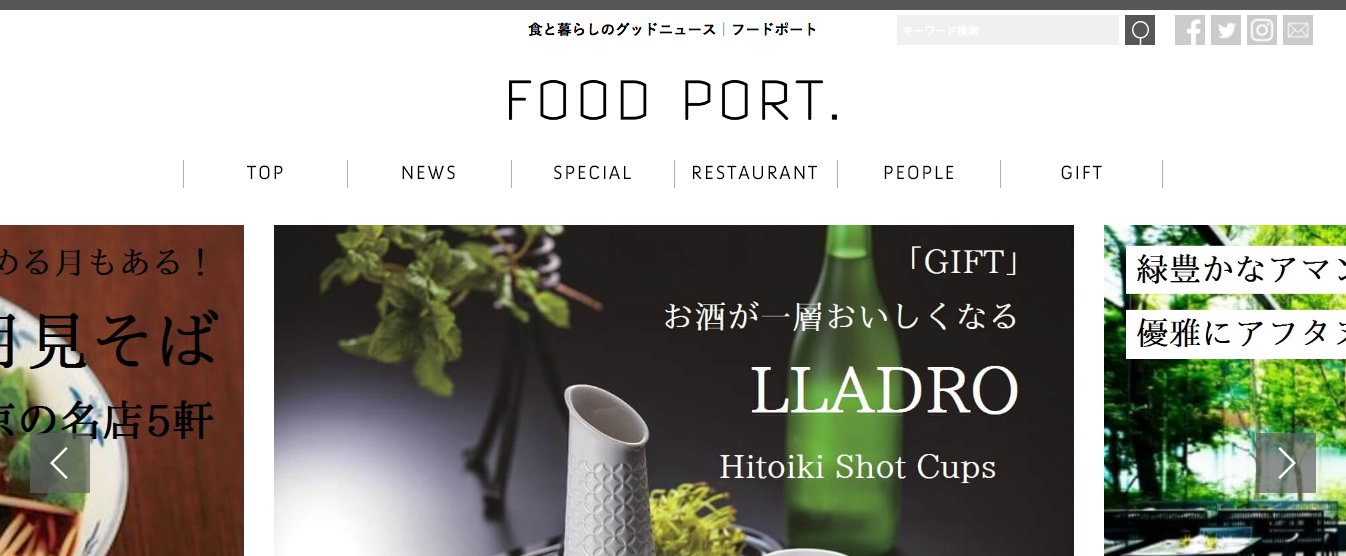Open the NEWS menu item
Image resolution: width=1346 pixels, height=556 pixels.
pyautogui.click(x=429, y=173)
